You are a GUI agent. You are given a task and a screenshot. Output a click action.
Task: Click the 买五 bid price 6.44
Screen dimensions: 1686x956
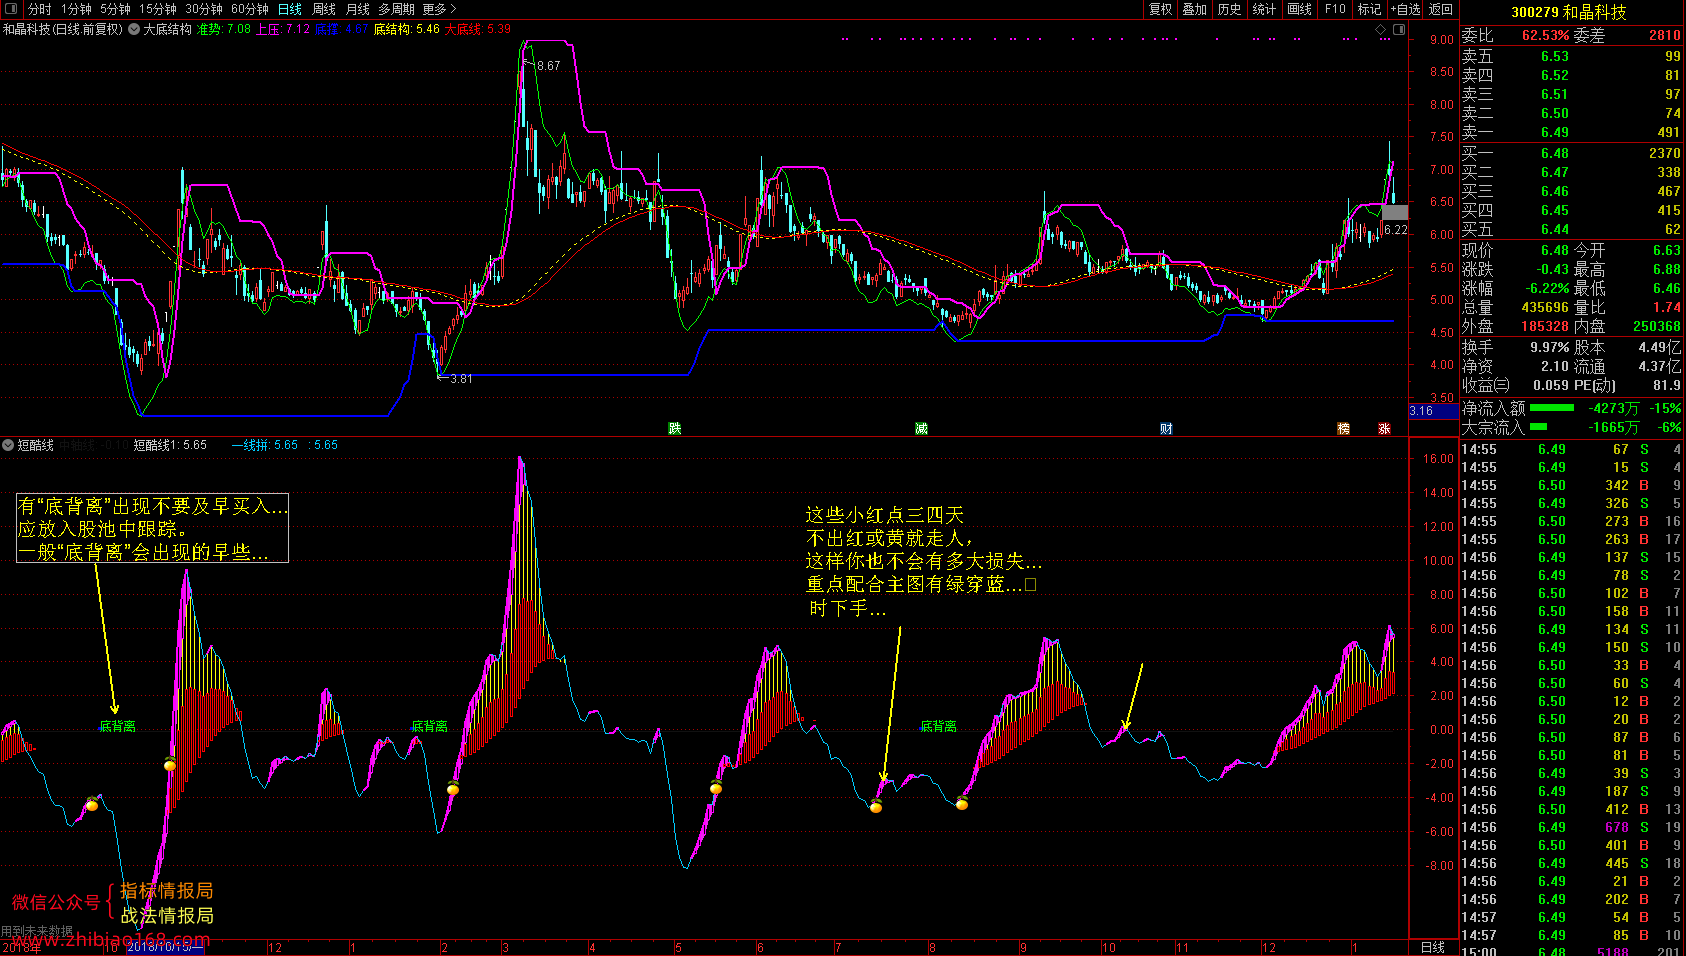tap(1554, 229)
